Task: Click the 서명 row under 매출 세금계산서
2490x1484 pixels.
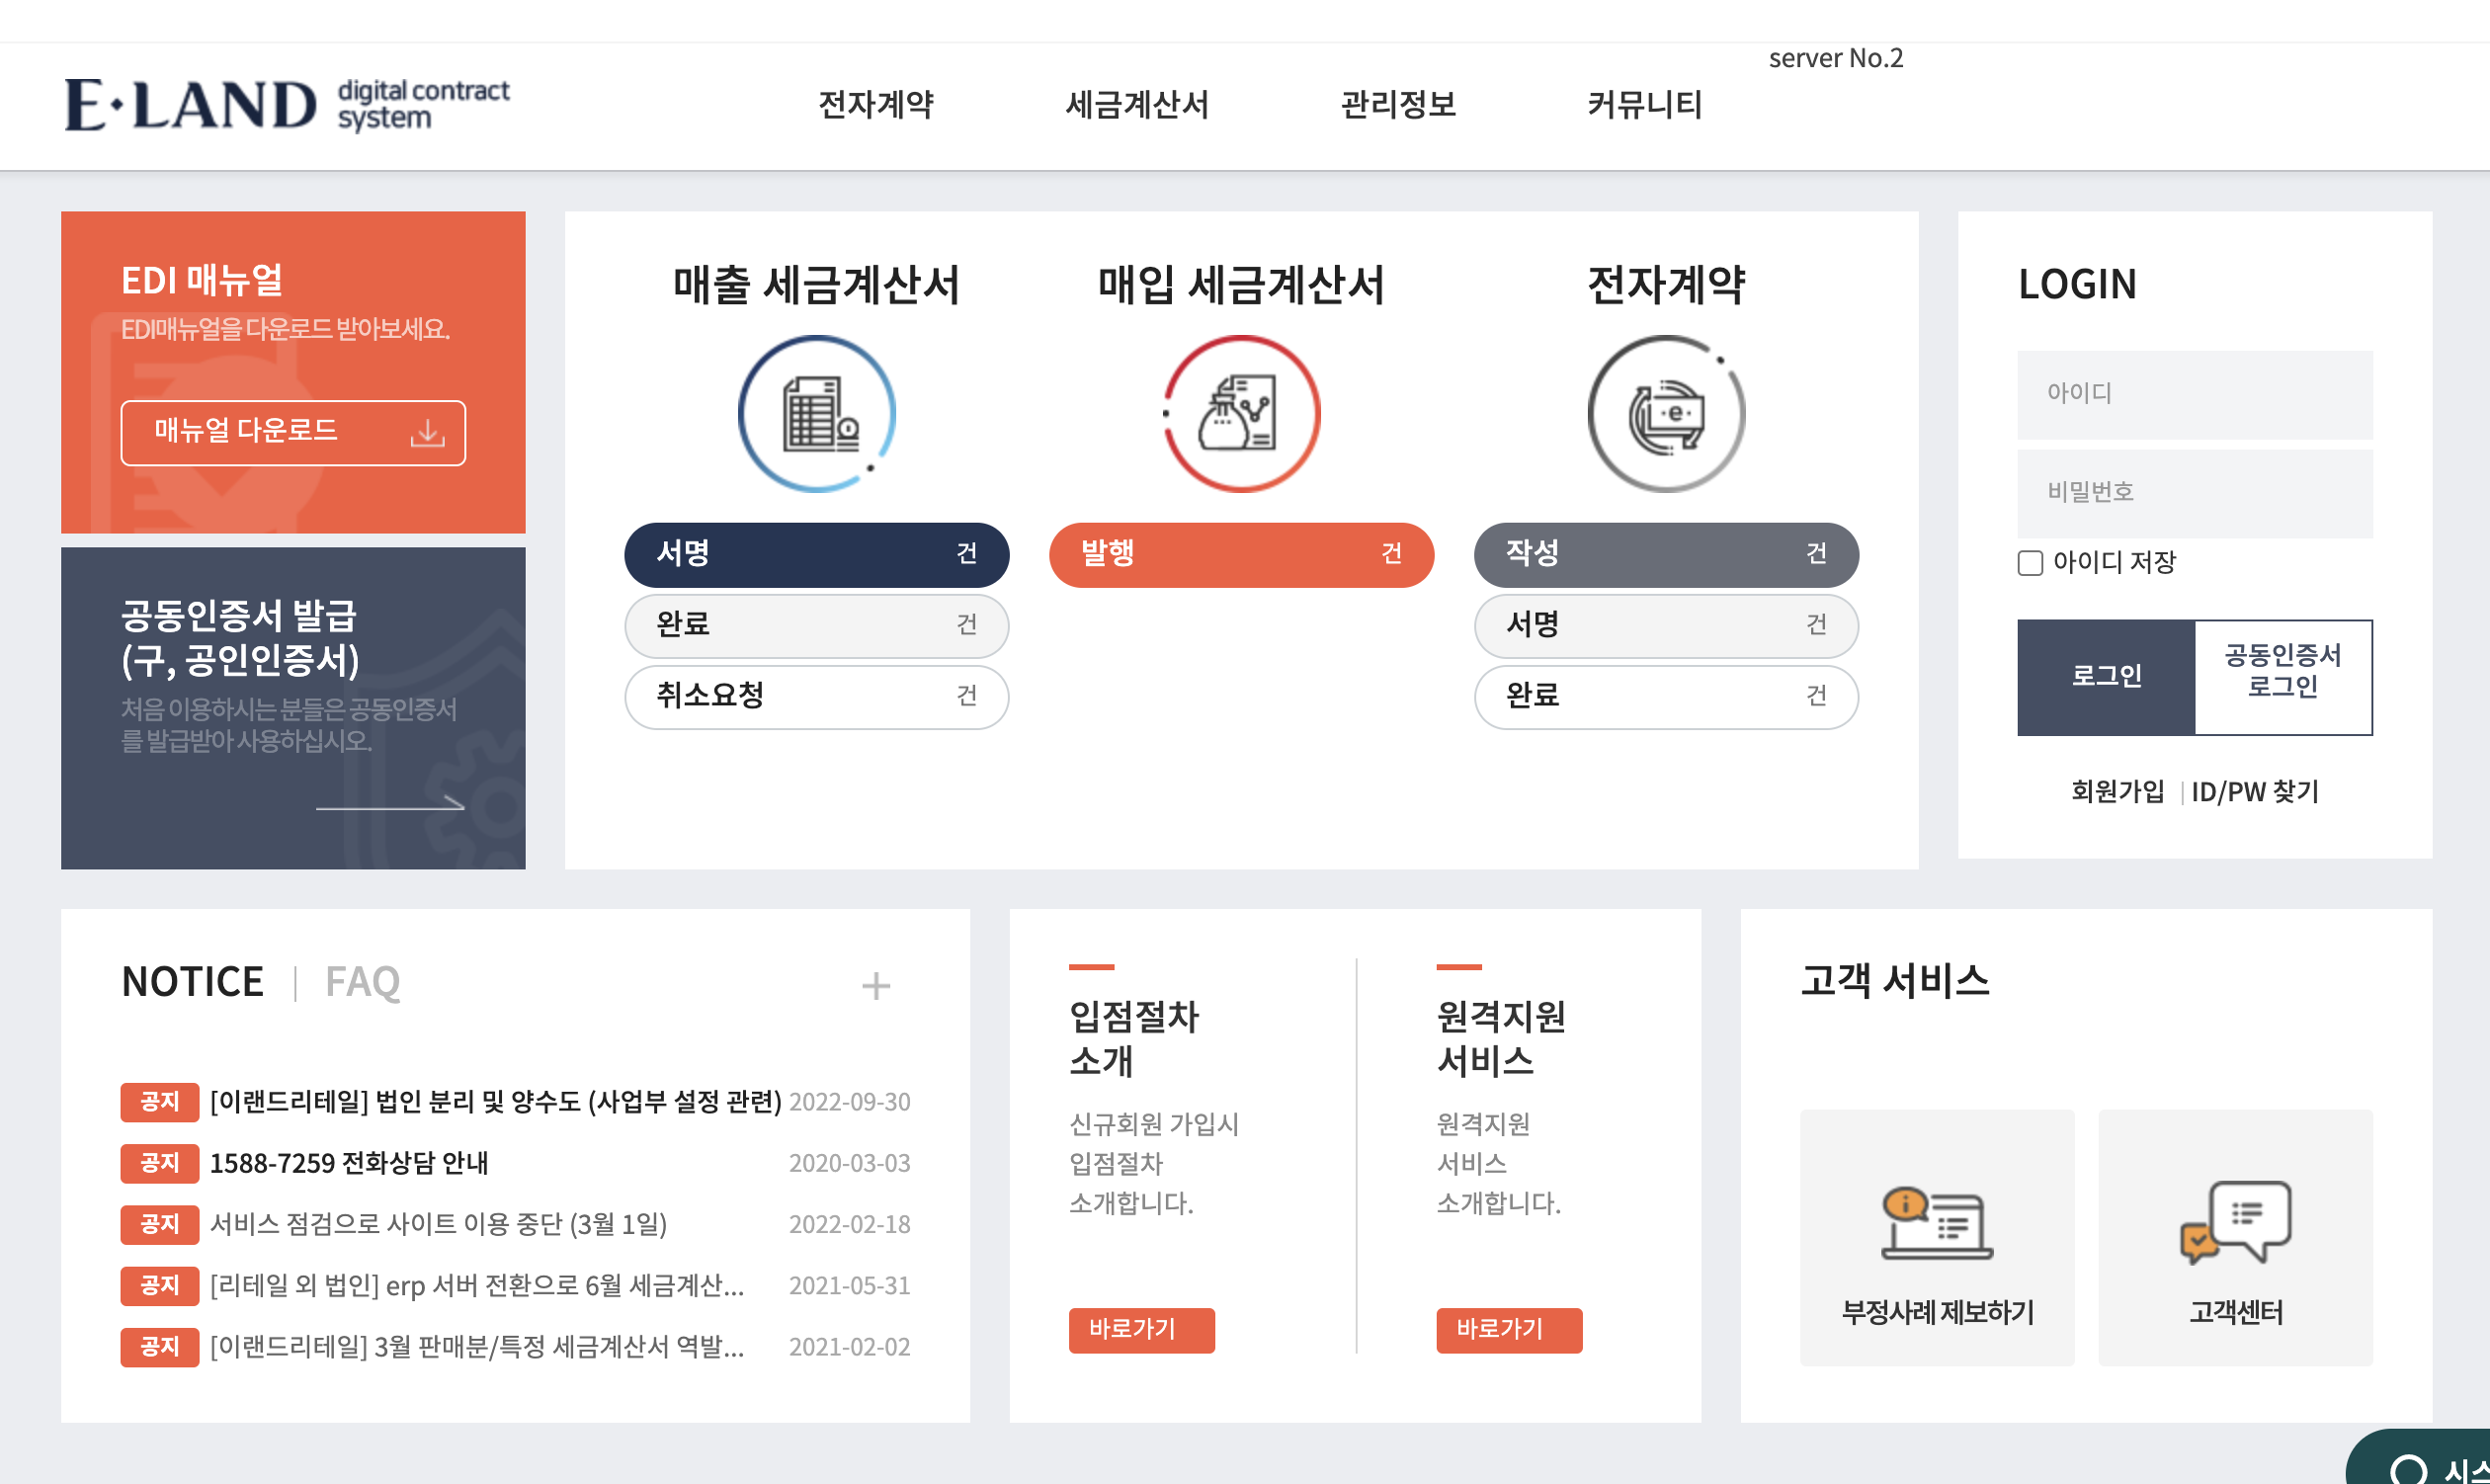Action: [x=817, y=555]
